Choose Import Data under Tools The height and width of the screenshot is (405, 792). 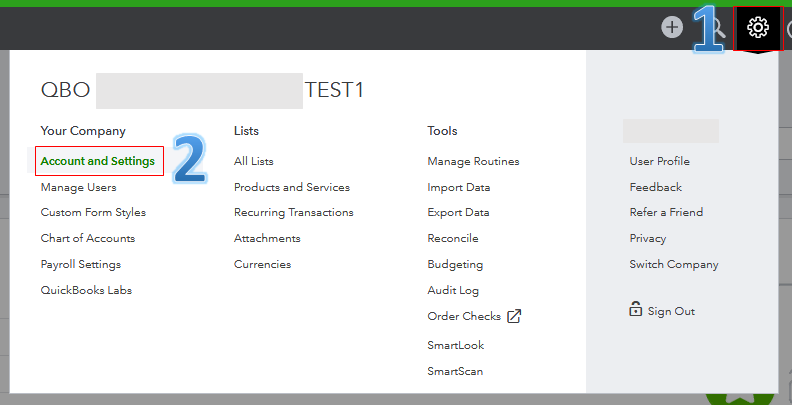click(459, 187)
